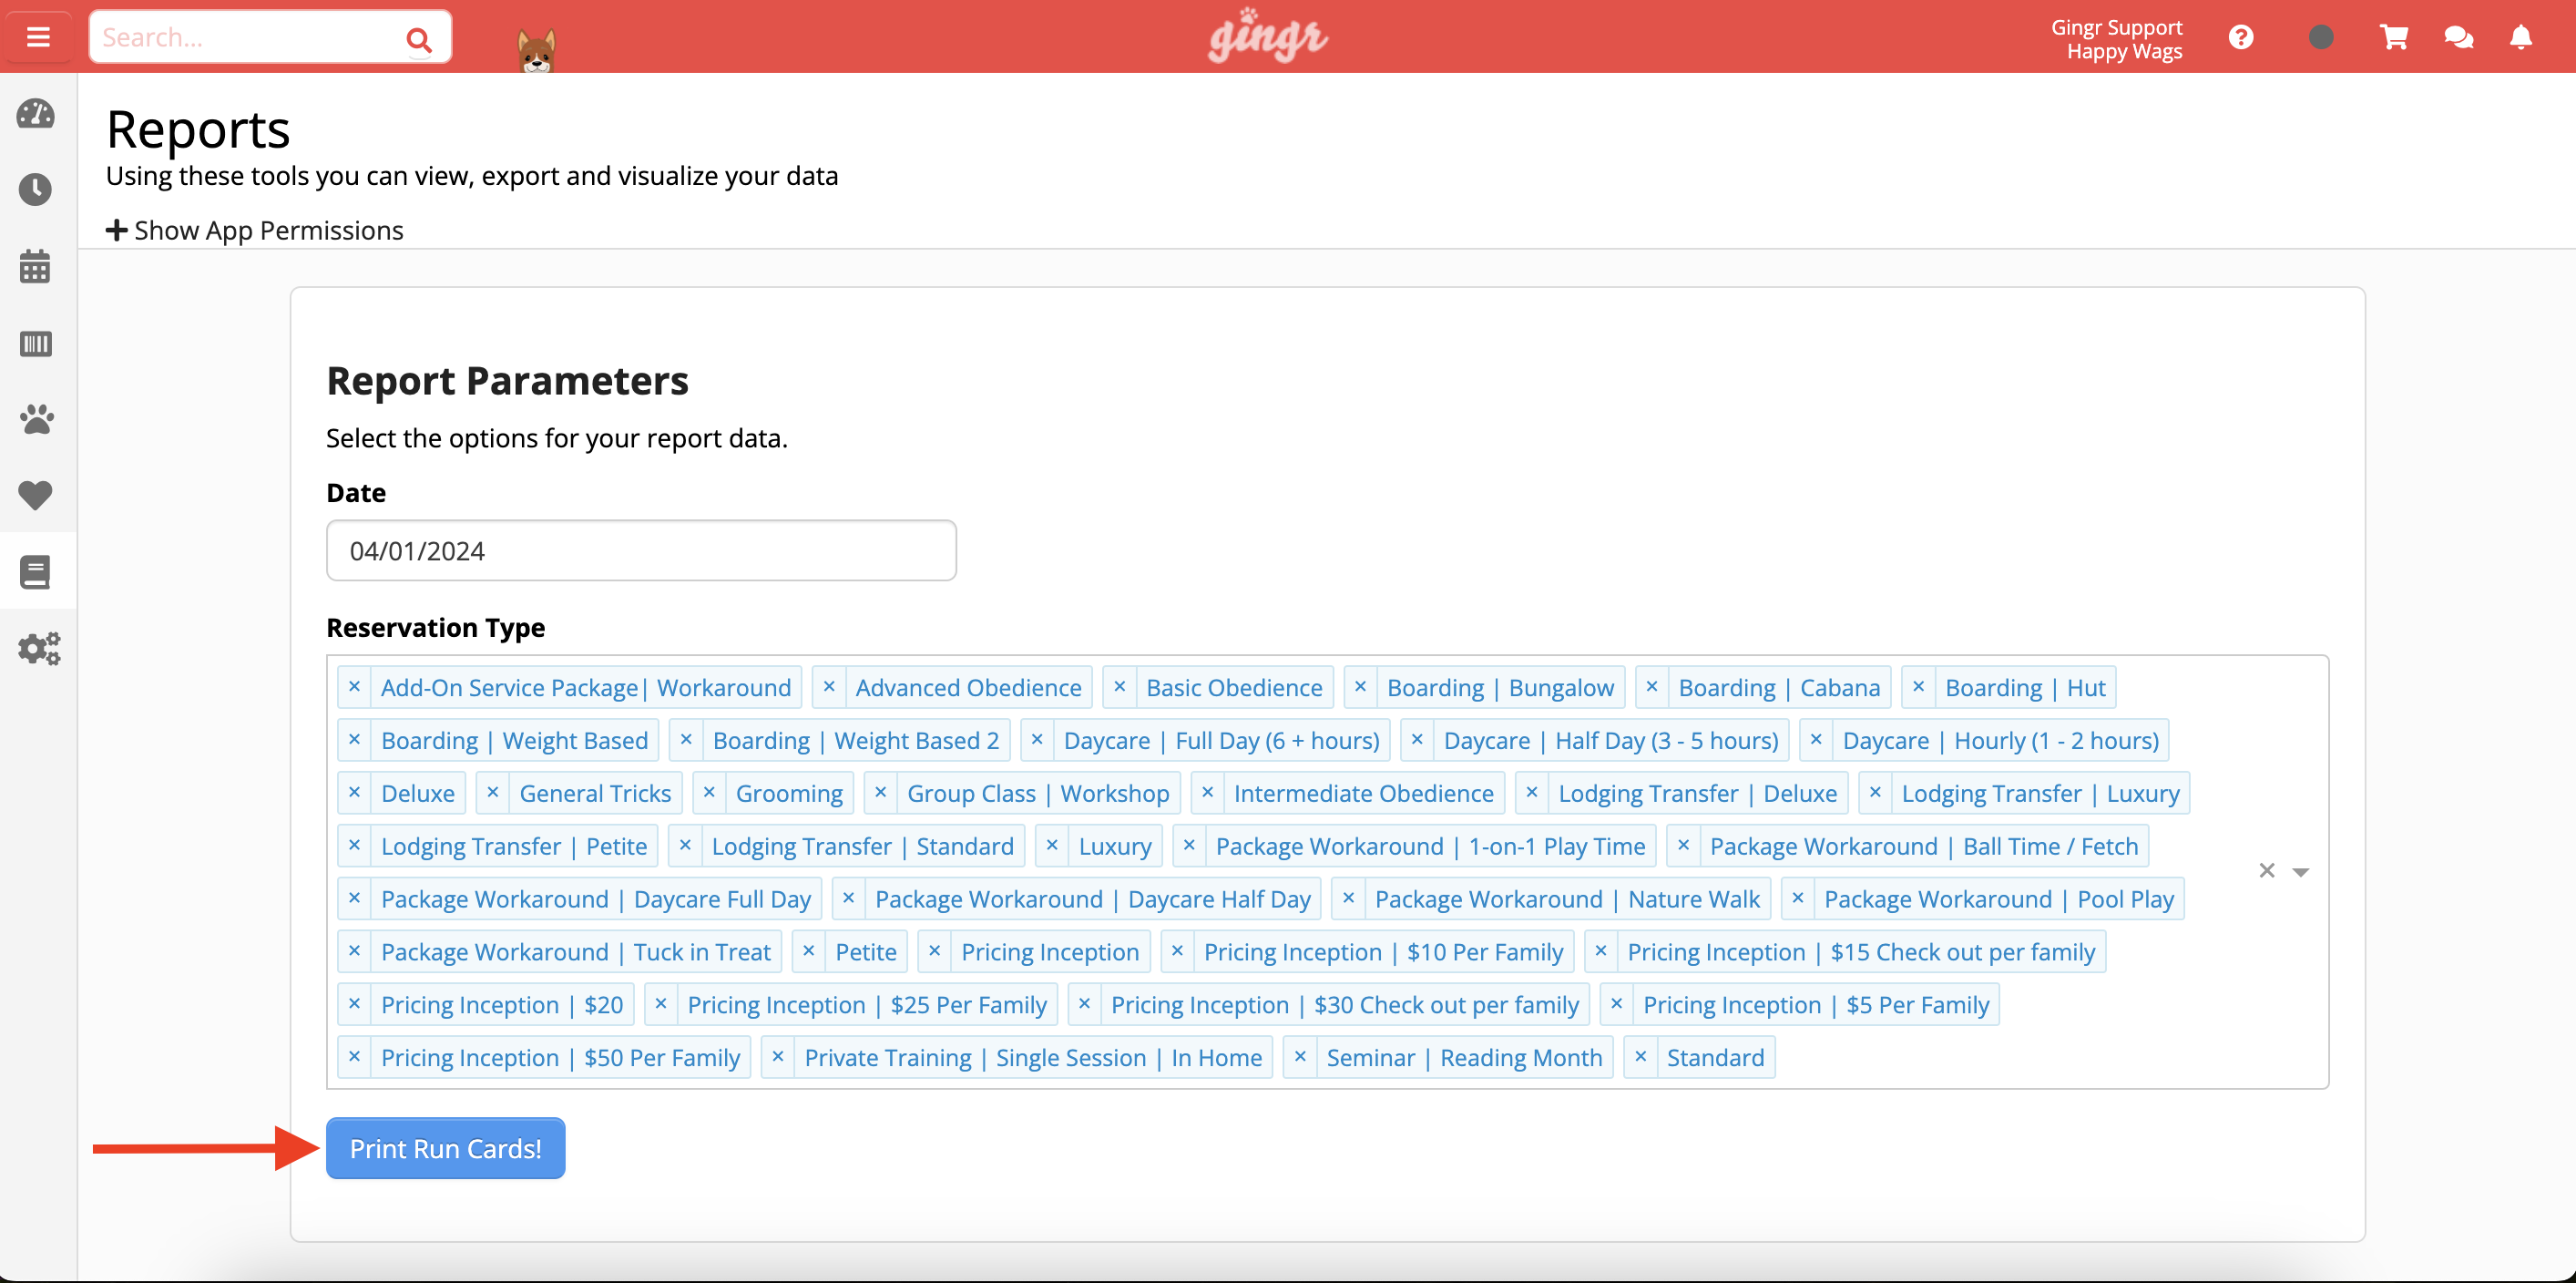
Task: Remove Lodging Transfer | Petite tag
Action: pyautogui.click(x=354, y=846)
